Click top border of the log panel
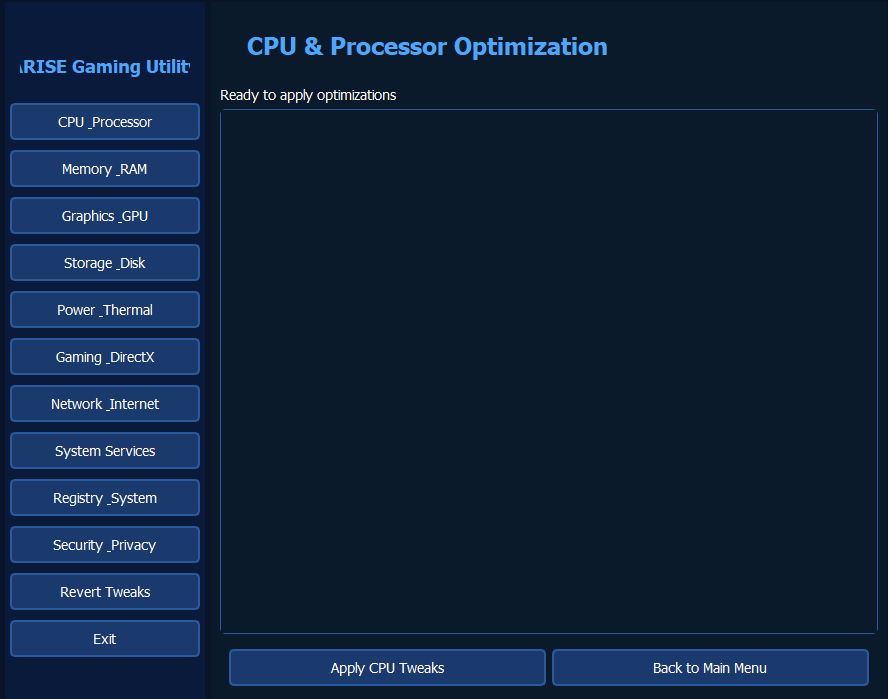The height and width of the screenshot is (699, 888). click(549, 110)
